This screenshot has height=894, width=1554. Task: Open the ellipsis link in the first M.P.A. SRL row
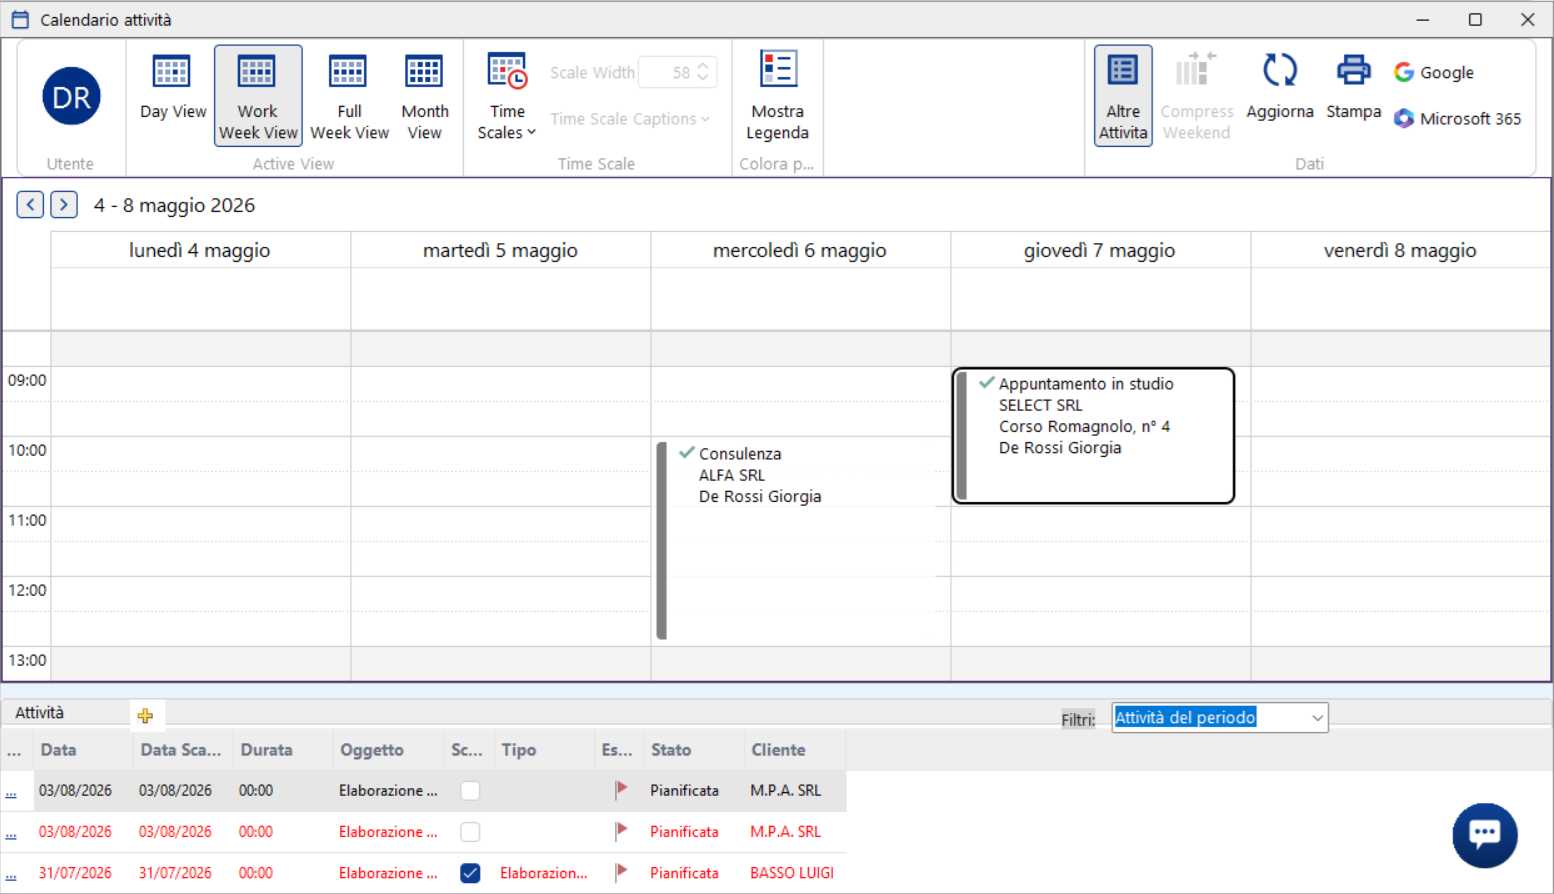(x=11, y=792)
